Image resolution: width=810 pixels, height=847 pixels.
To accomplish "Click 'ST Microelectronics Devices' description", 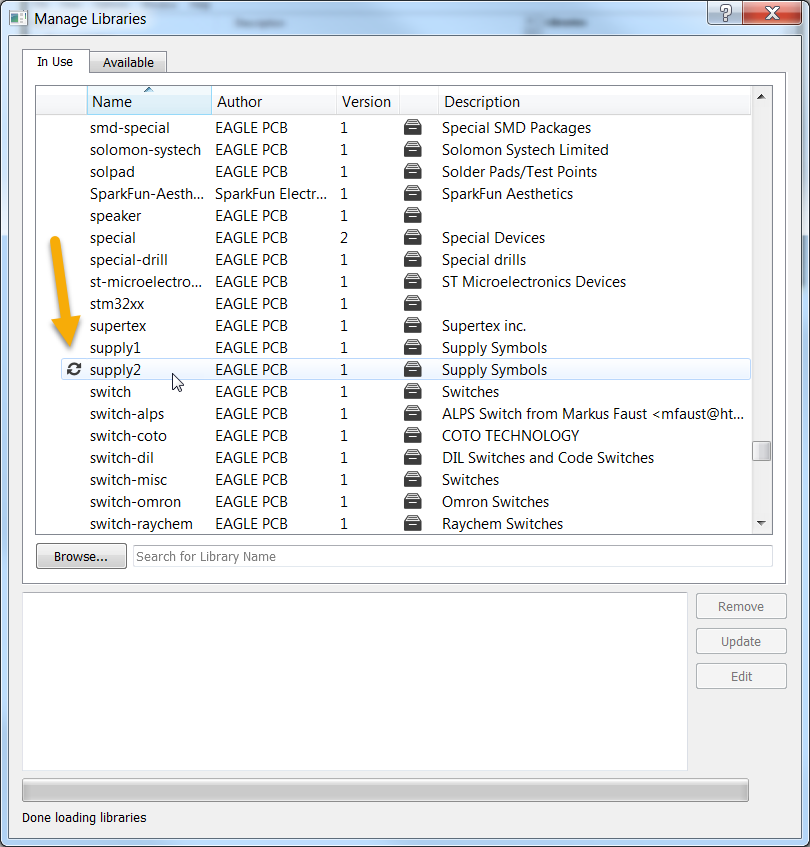I will tap(534, 282).
